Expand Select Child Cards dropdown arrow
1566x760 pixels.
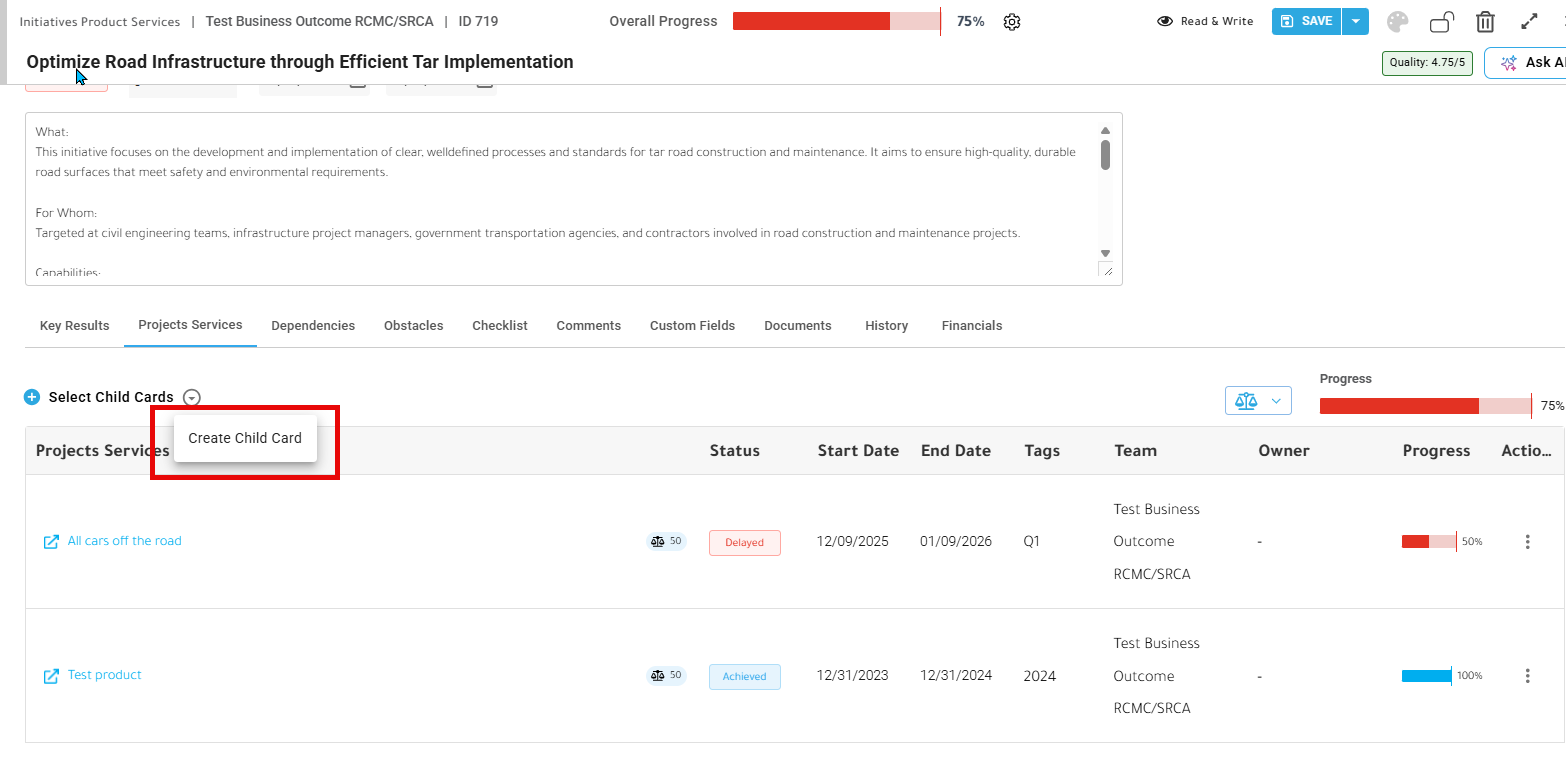click(192, 397)
